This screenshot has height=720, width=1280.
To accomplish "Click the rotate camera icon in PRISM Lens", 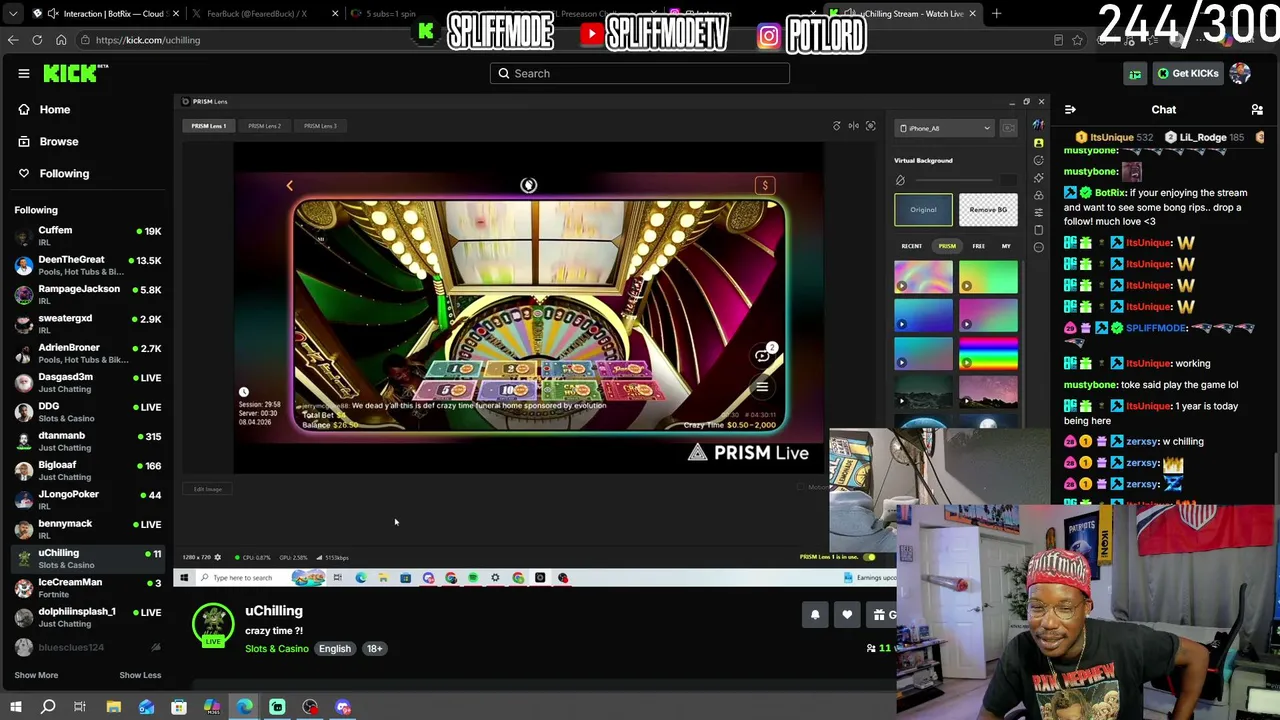I will 837,126.
